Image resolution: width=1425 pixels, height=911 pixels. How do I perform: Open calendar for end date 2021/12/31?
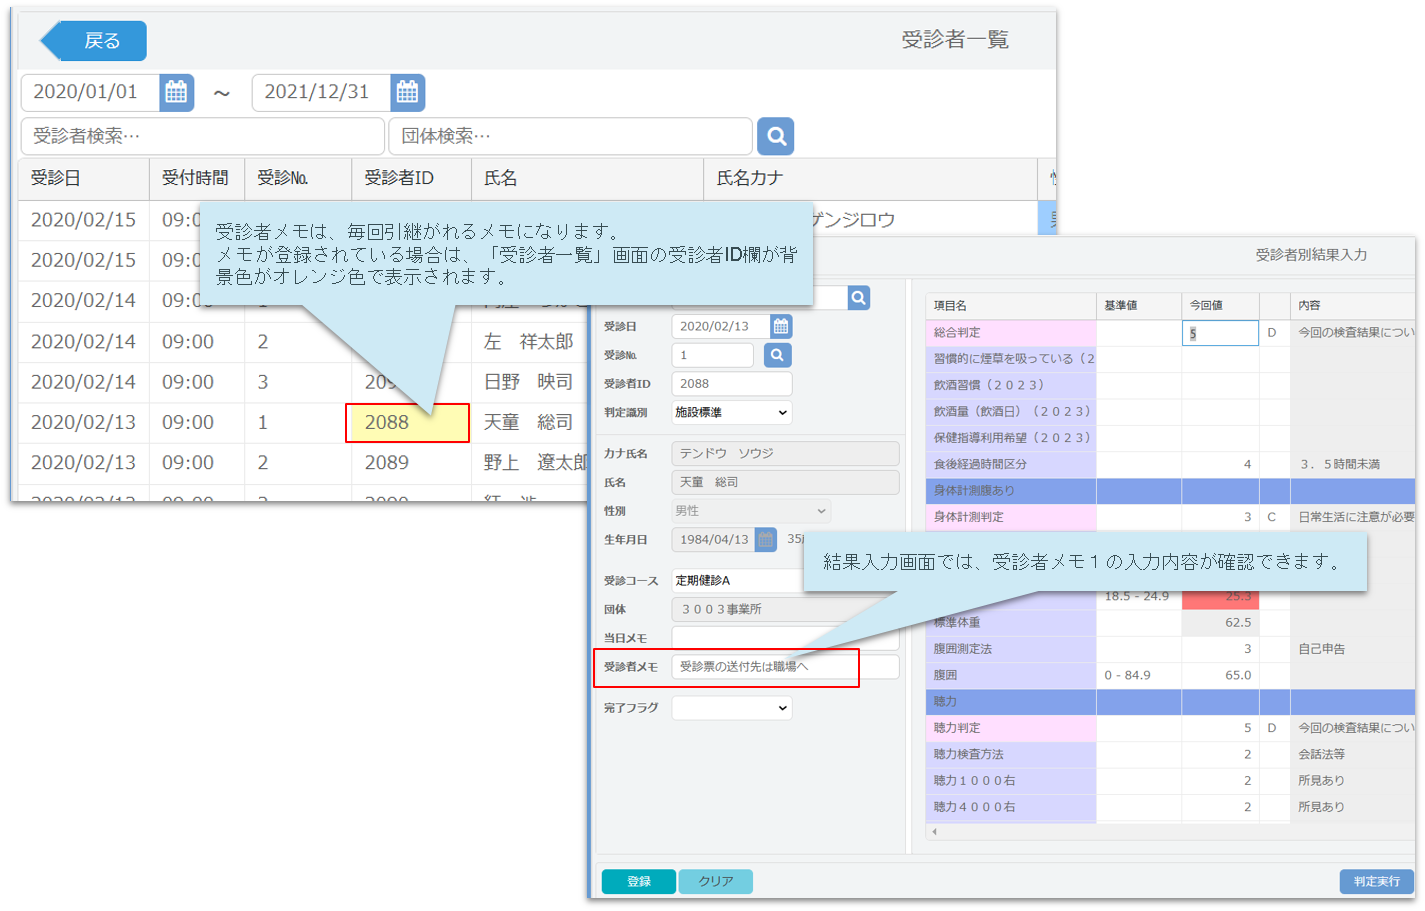(x=407, y=92)
